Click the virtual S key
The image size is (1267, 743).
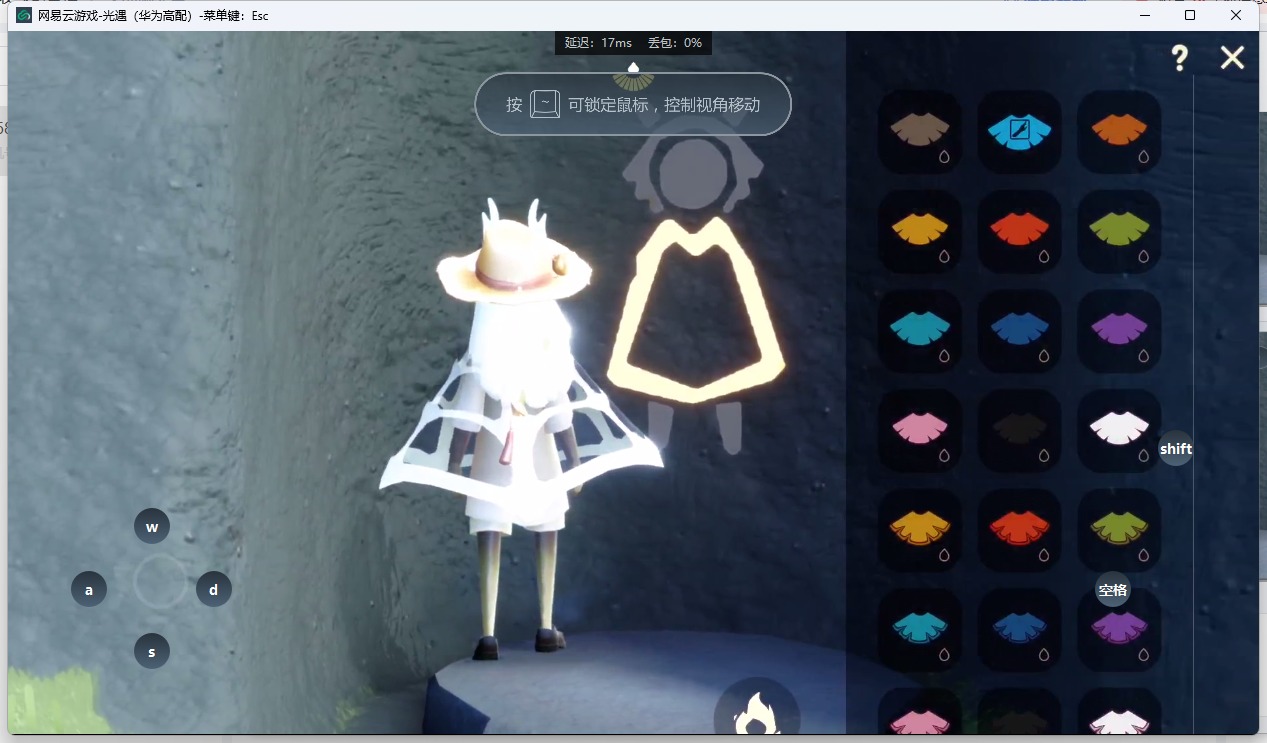click(x=152, y=652)
